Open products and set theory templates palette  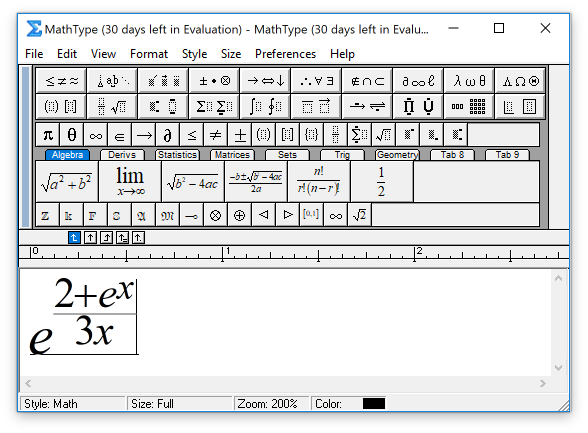(418, 106)
